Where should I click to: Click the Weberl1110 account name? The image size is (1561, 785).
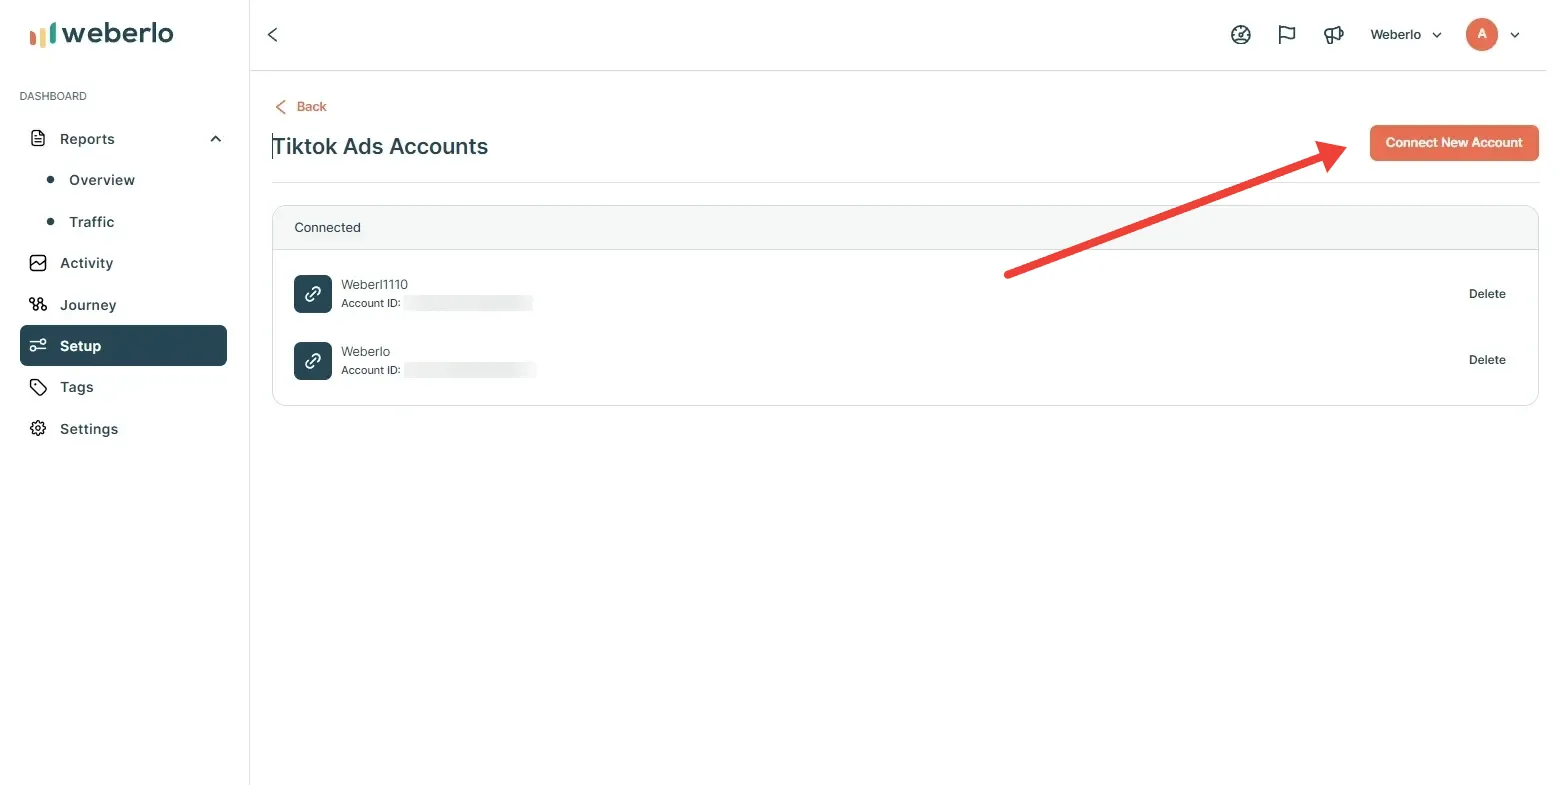coord(375,284)
